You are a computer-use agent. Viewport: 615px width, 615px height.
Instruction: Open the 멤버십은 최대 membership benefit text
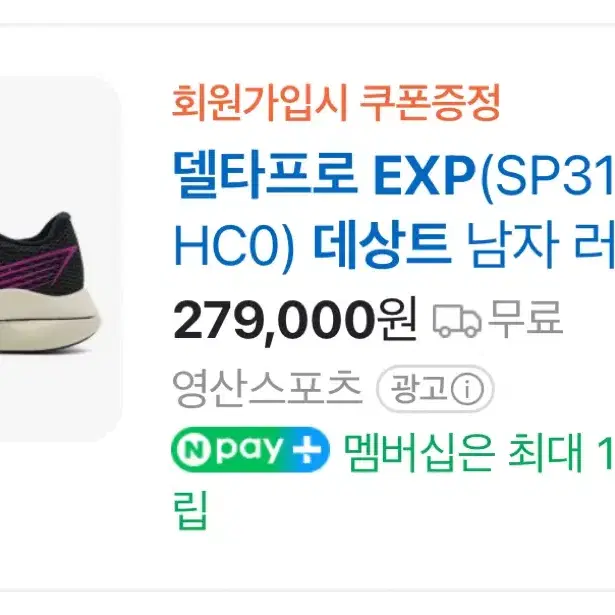pos(463,451)
